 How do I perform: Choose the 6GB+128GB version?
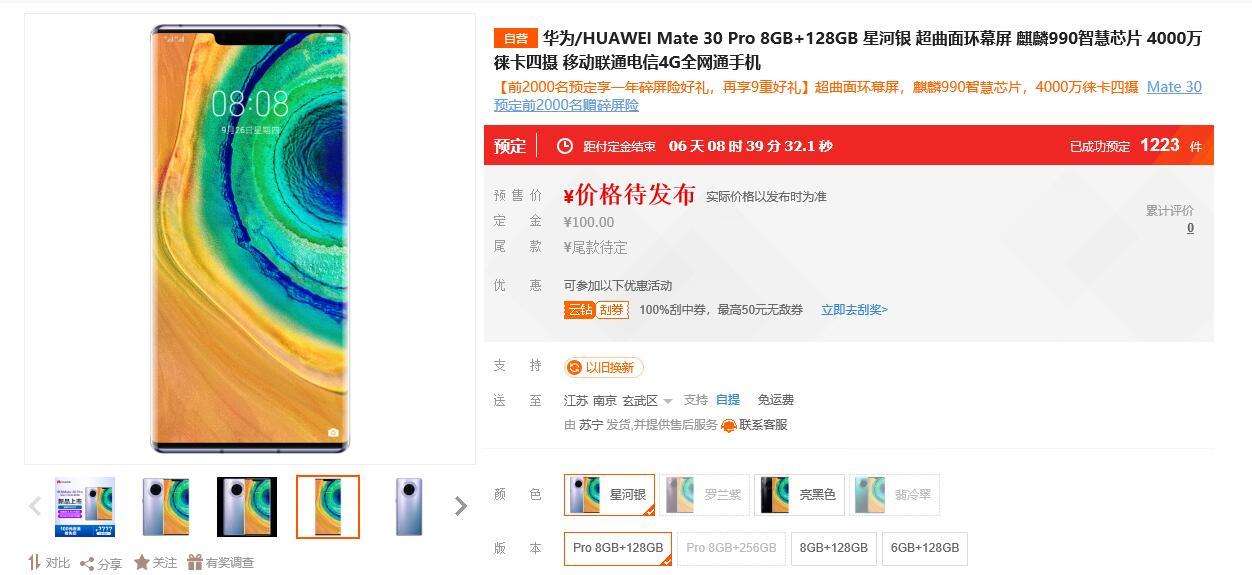(x=925, y=548)
